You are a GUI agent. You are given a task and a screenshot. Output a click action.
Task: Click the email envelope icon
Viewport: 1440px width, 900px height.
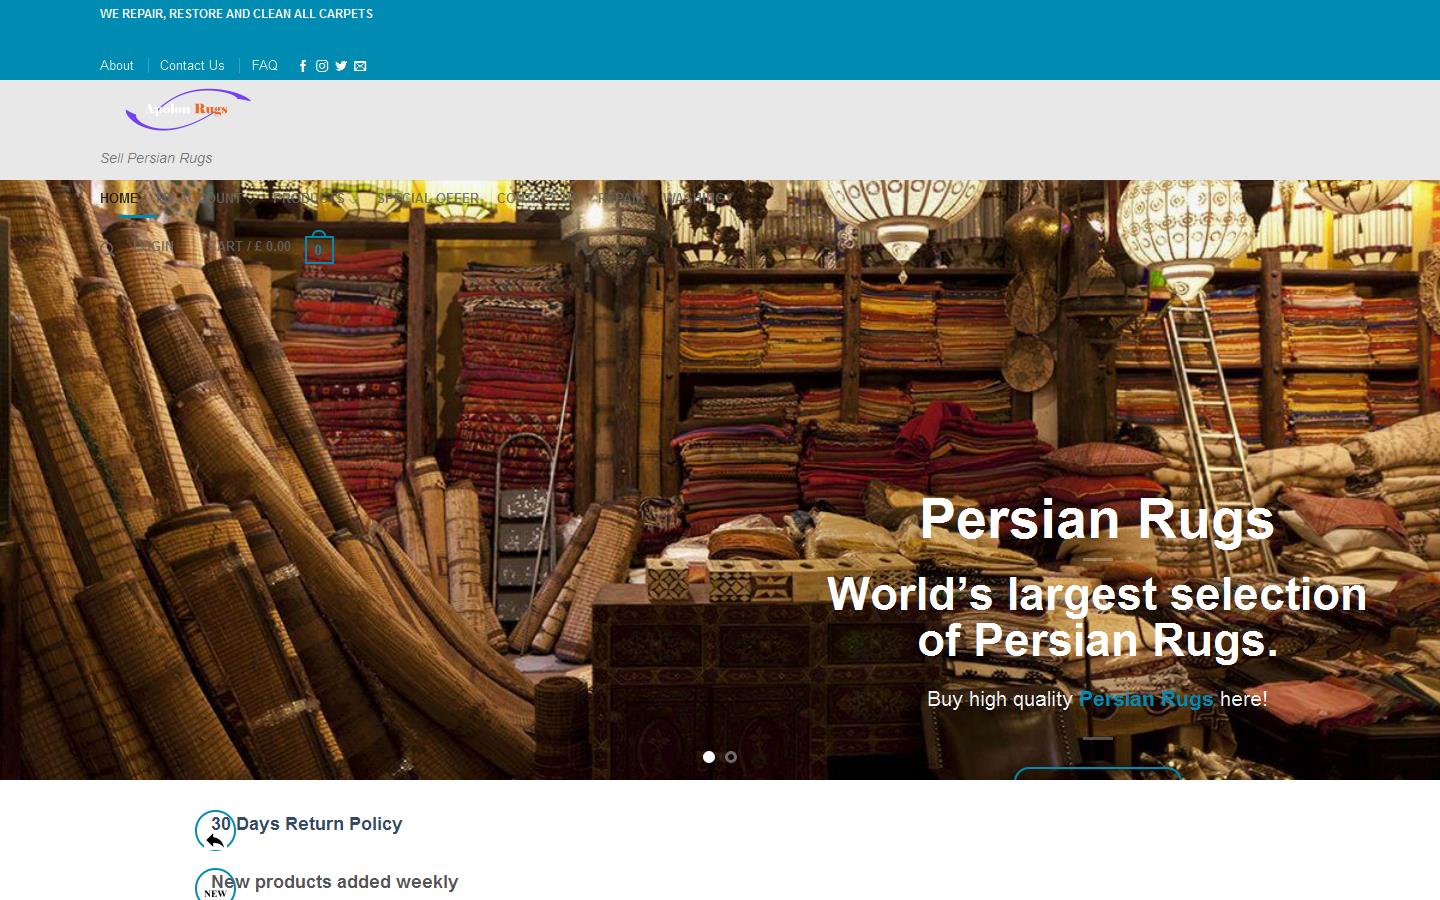coord(360,66)
